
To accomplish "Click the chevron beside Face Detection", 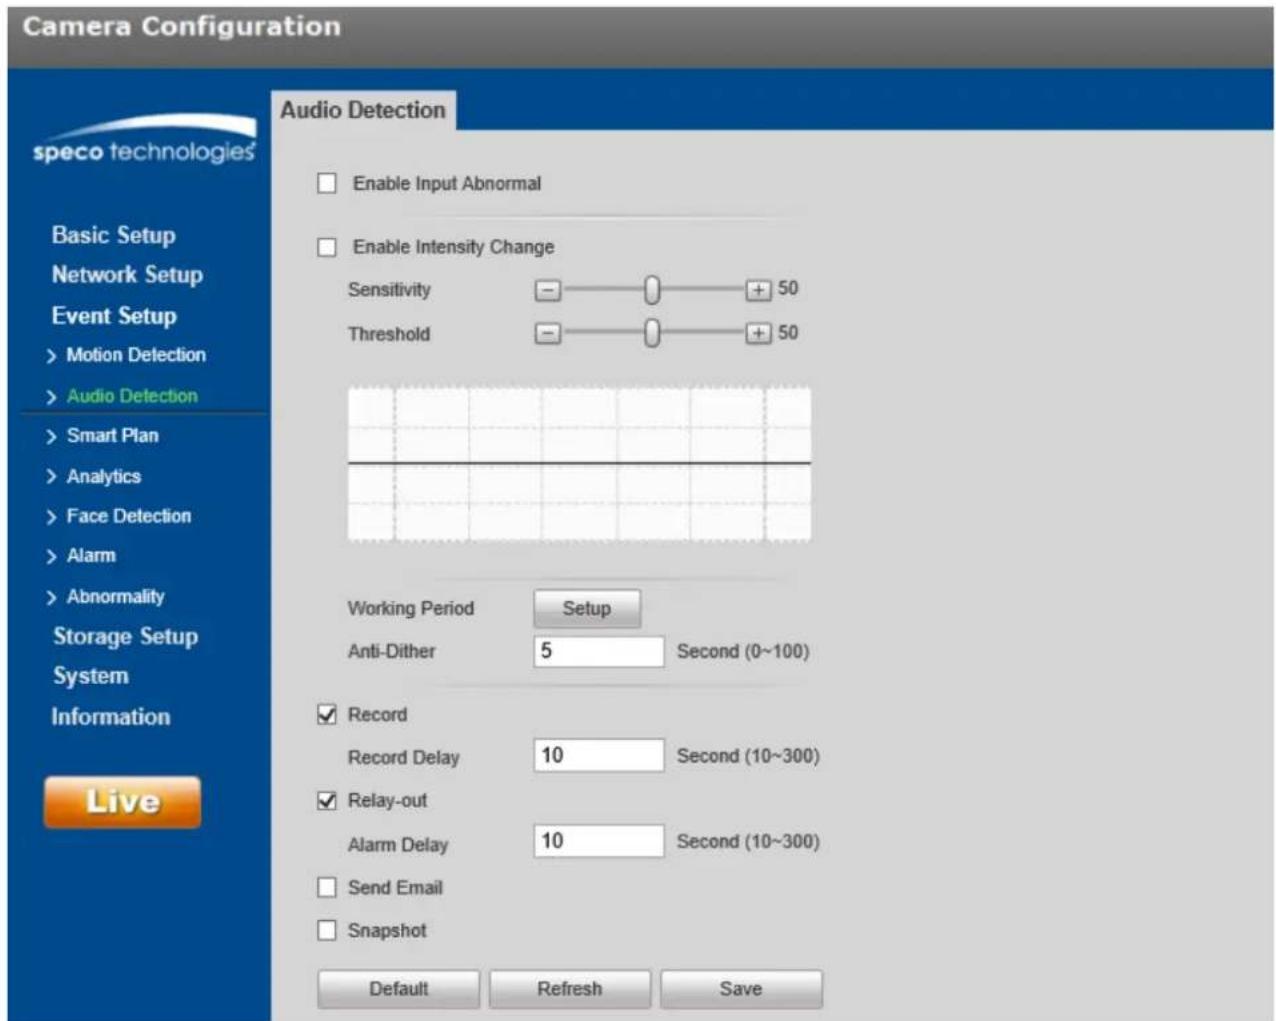I will point(51,517).
